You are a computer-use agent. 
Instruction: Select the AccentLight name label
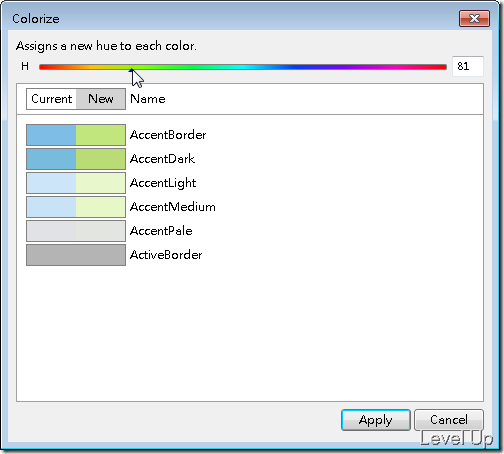[x=163, y=183]
